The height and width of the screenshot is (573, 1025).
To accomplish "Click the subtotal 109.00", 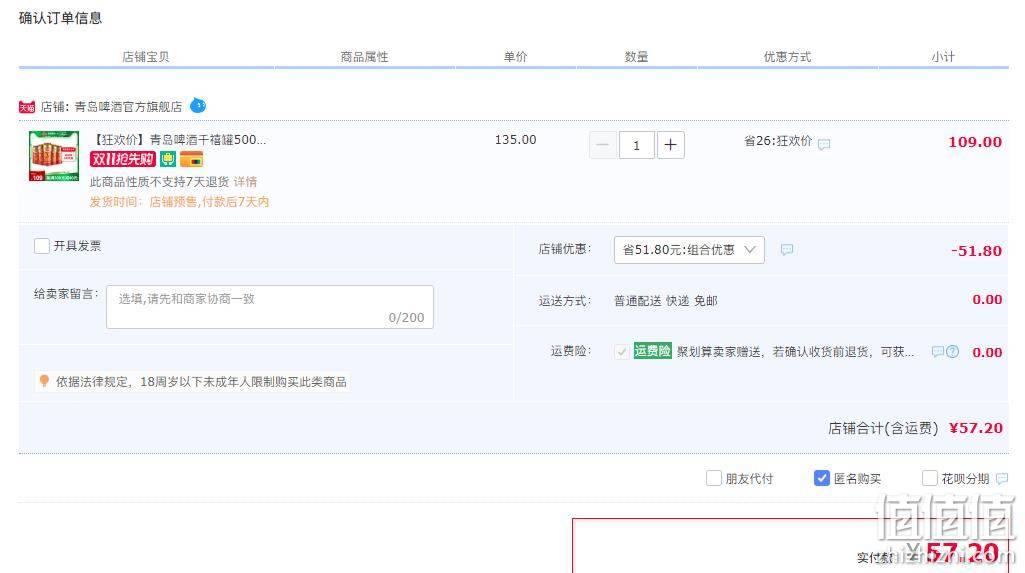I will coord(975,142).
